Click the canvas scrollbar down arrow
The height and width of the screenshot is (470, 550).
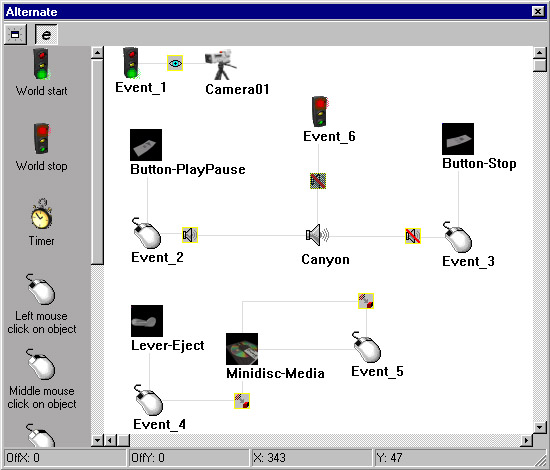click(x=539, y=427)
